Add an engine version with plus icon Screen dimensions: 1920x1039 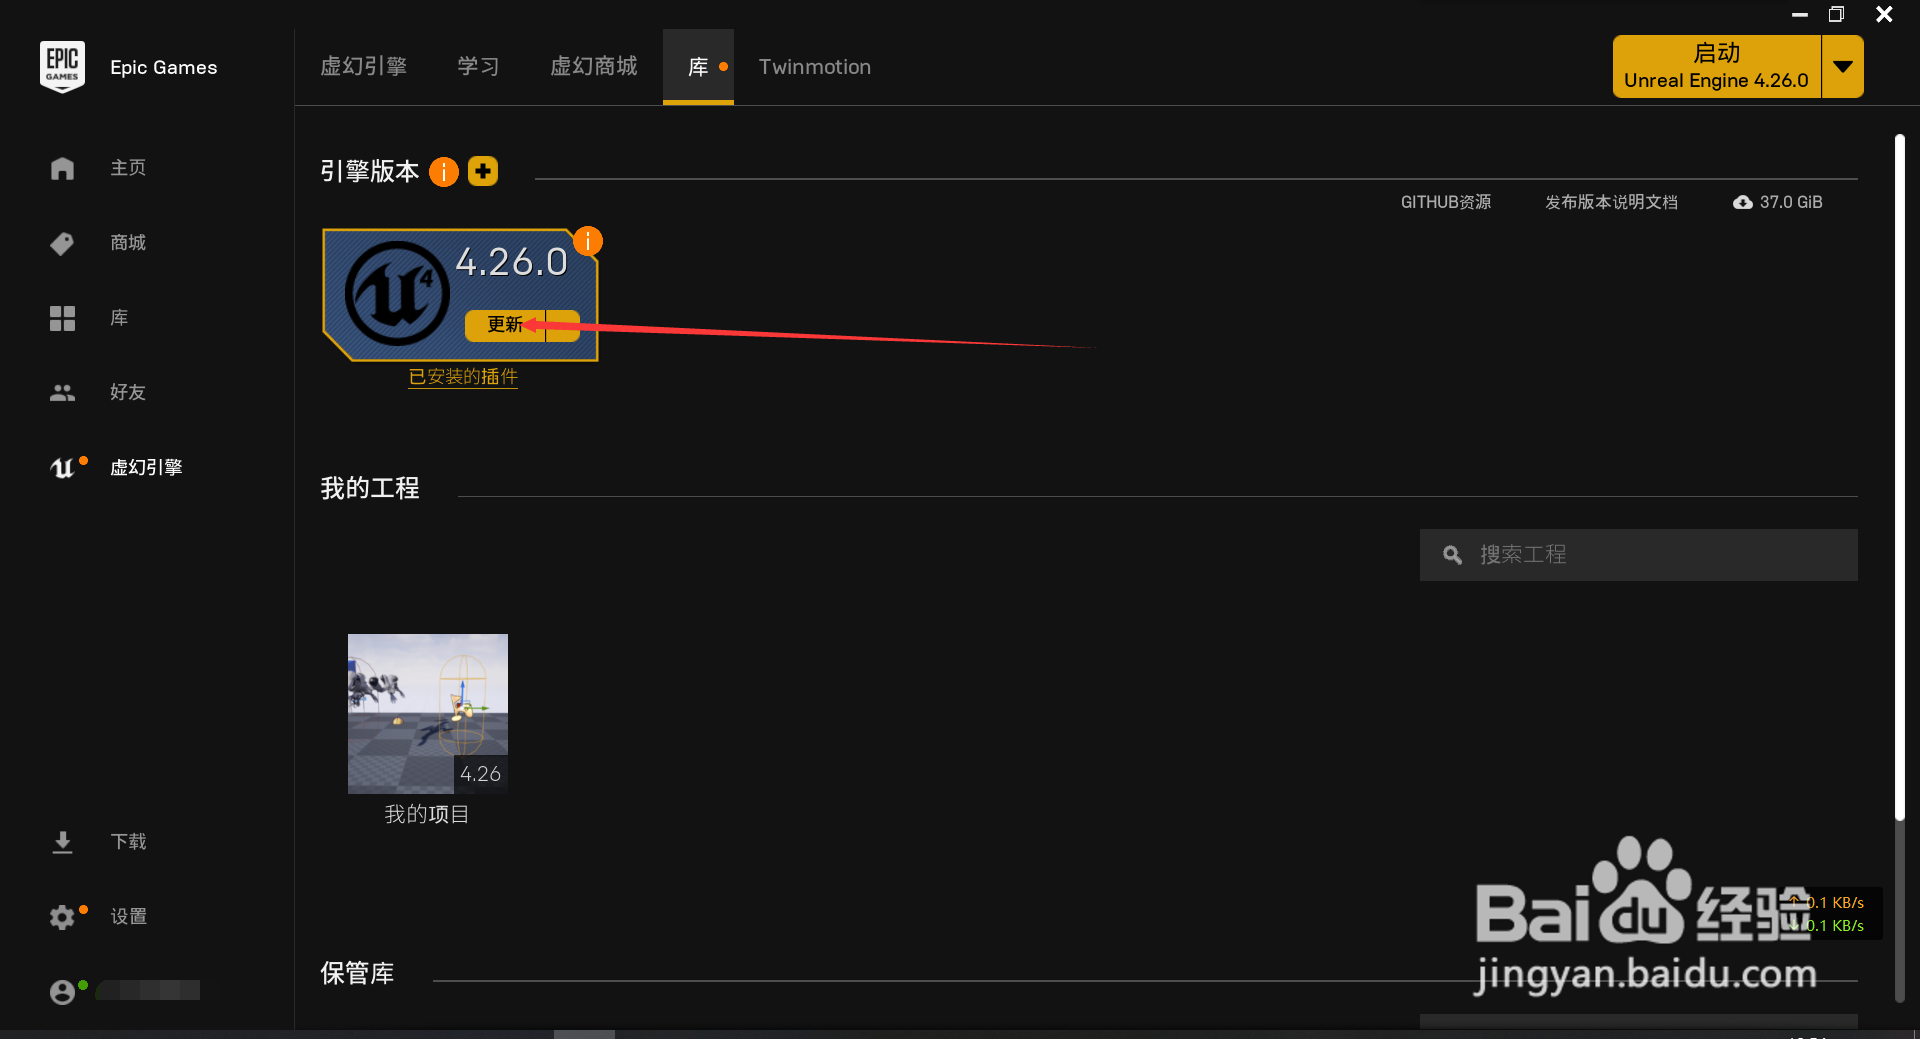point(483,172)
